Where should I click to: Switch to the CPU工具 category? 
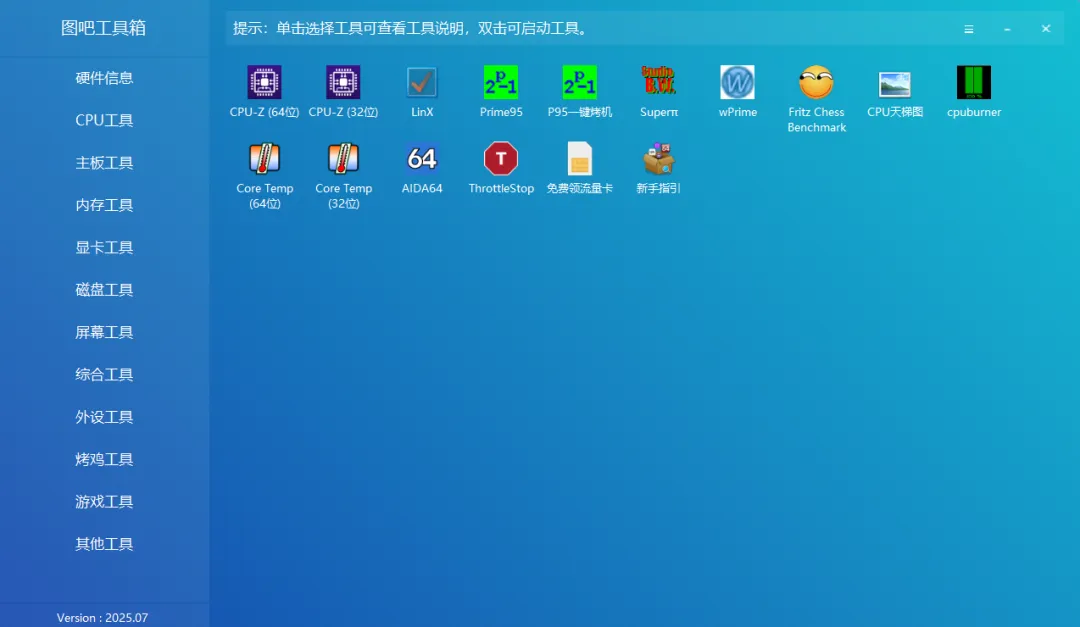pos(104,120)
